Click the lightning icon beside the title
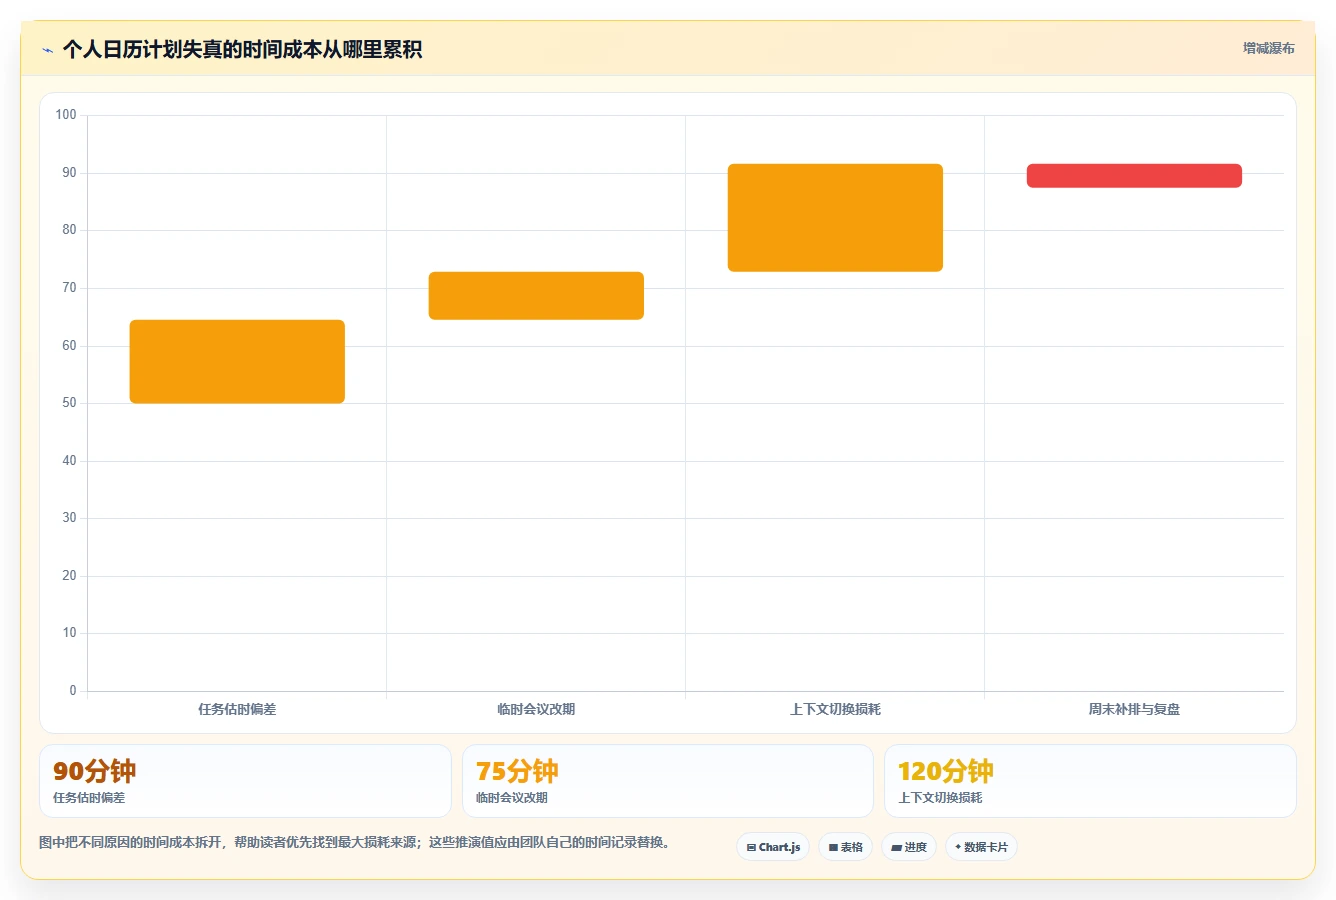The height and width of the screenshot is (900, 1336). coord(47,50)
